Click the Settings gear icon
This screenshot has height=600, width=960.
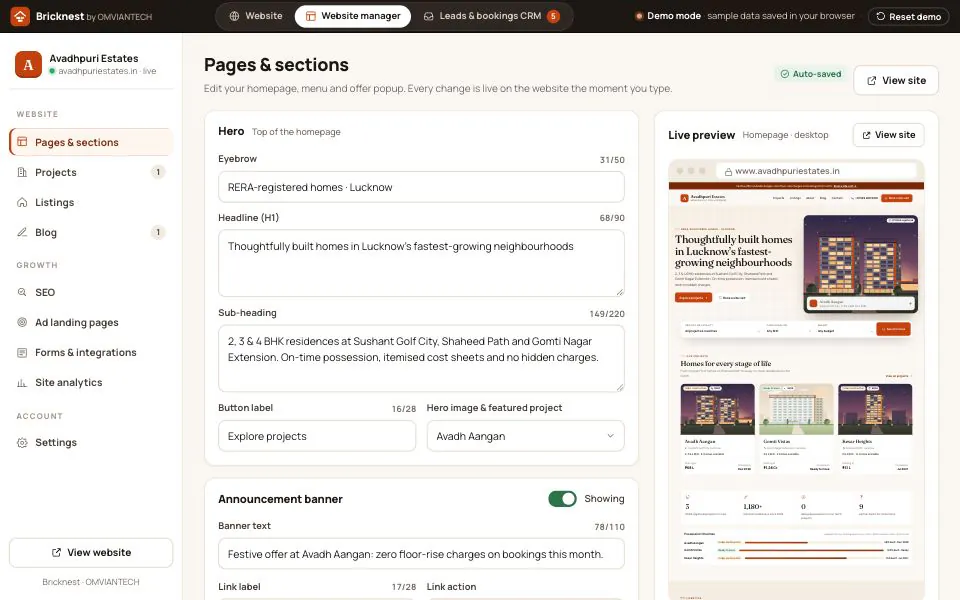click(22, 442)
